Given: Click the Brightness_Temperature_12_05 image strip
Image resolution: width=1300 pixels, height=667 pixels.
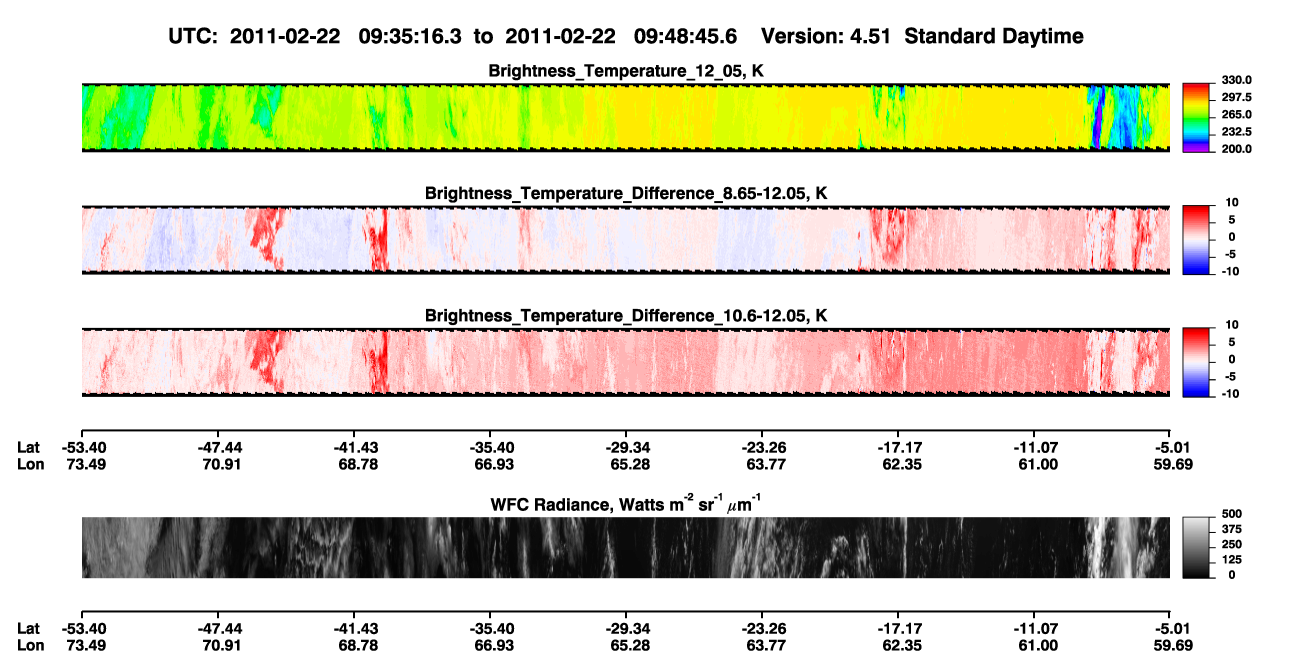Looking at the screenshot, I should pyautogui.click(x=625, y=118).
